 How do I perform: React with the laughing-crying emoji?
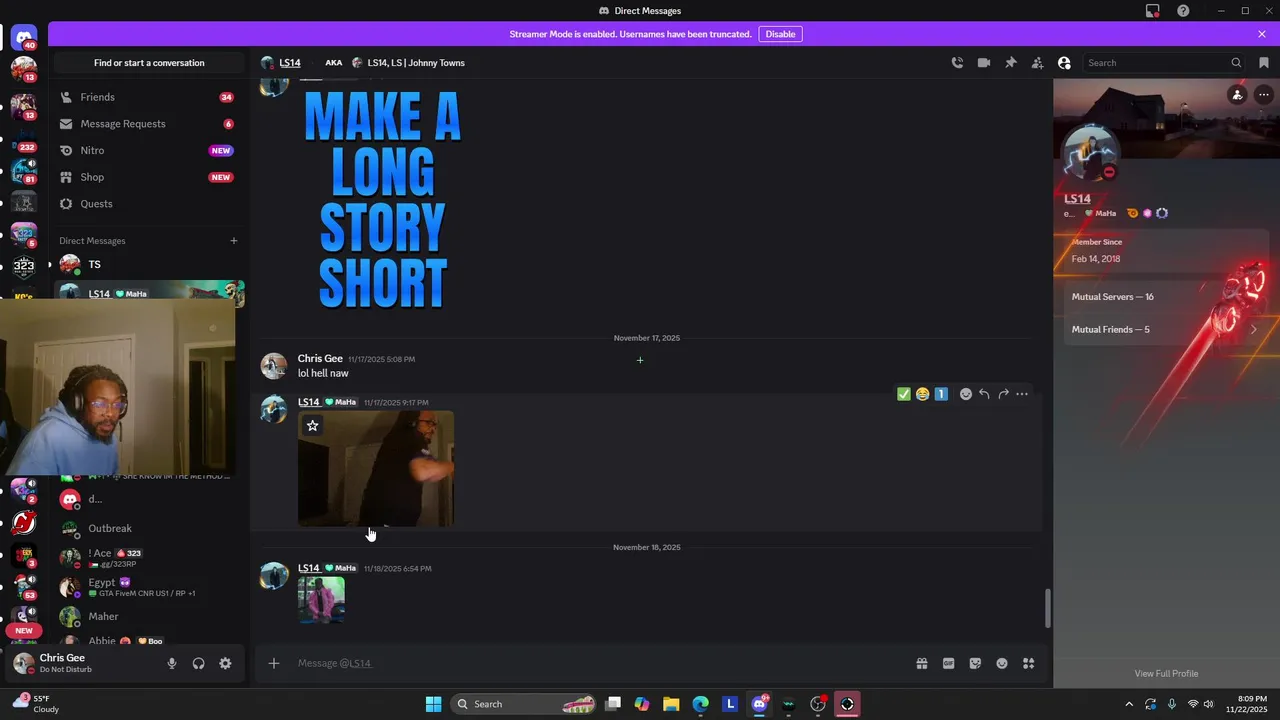(x=922, y=394)
